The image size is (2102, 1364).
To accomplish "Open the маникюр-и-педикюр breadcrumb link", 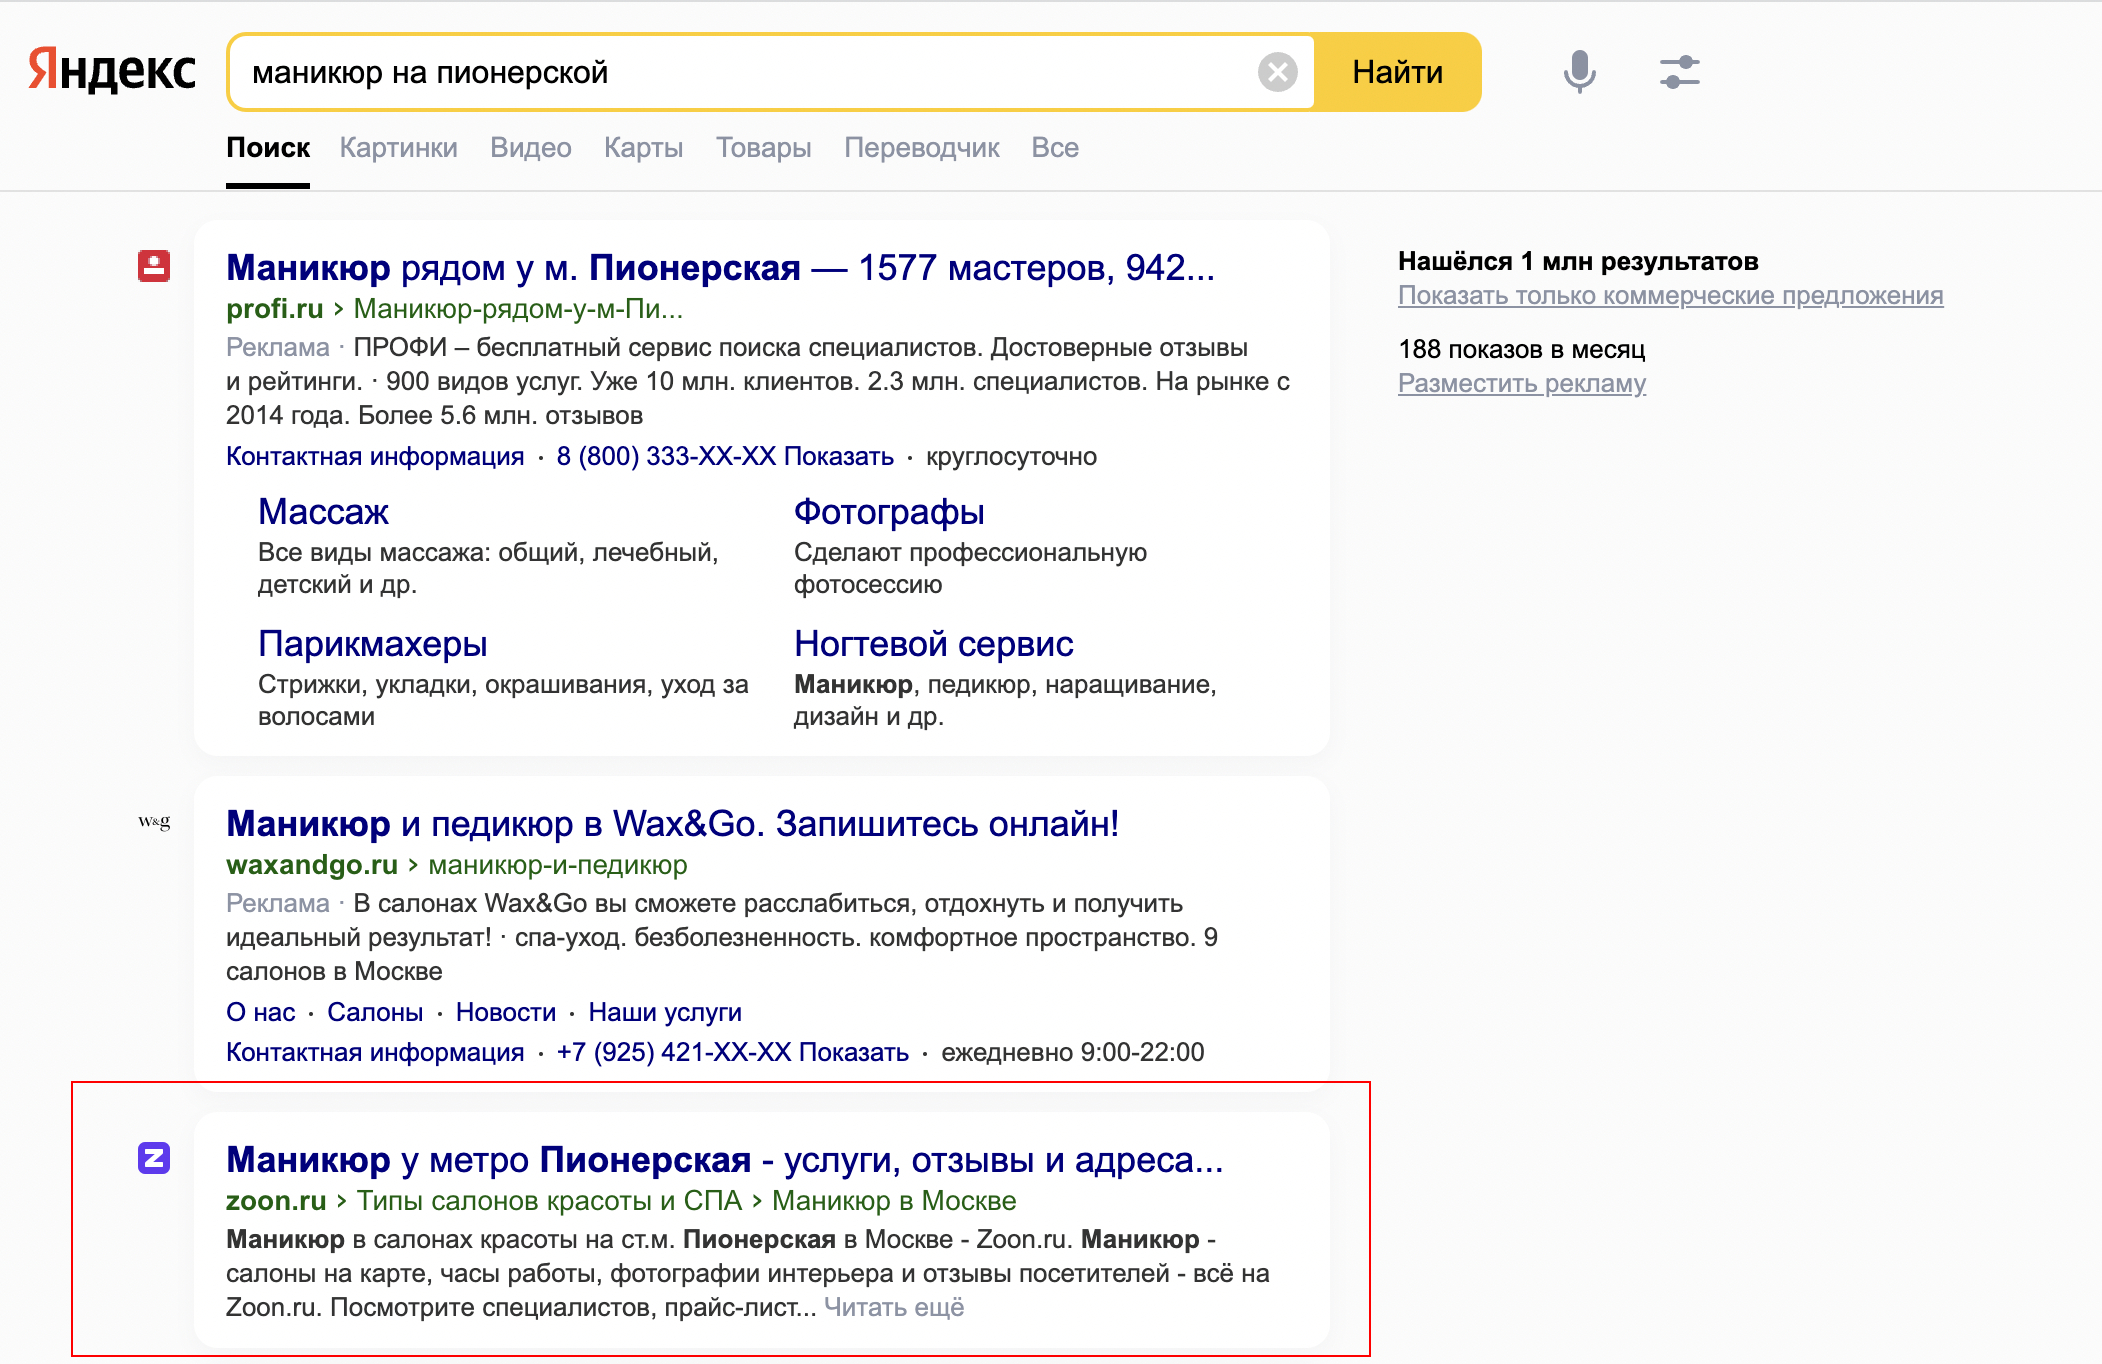I will (558, 865).
